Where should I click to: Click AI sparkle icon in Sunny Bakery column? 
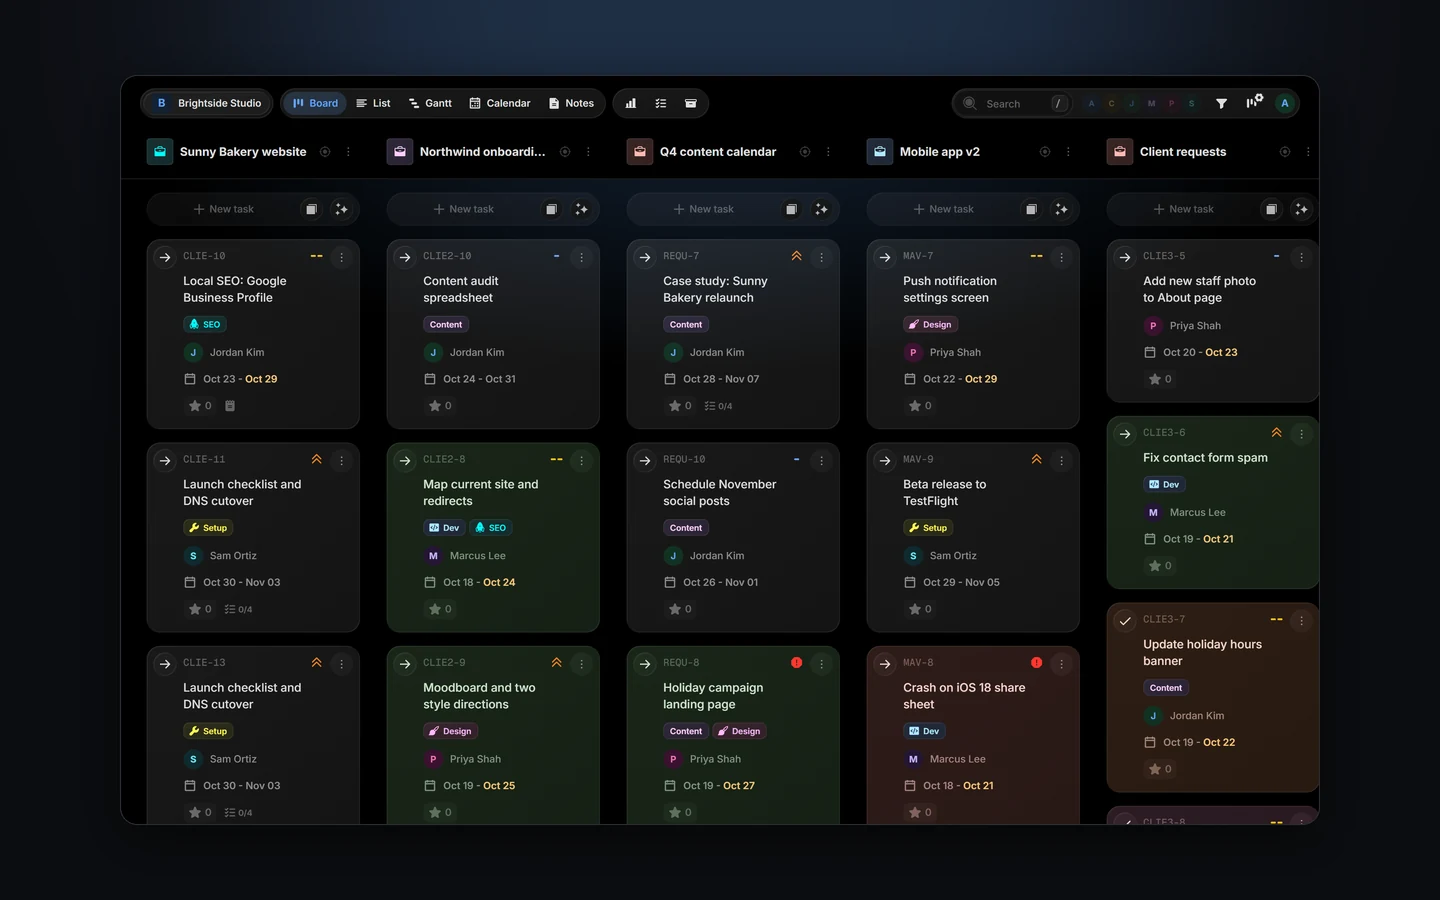341,209
